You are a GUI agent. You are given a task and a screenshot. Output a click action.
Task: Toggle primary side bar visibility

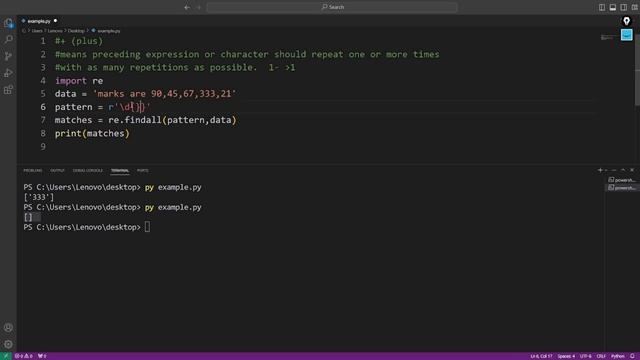(x=602, y=7)
